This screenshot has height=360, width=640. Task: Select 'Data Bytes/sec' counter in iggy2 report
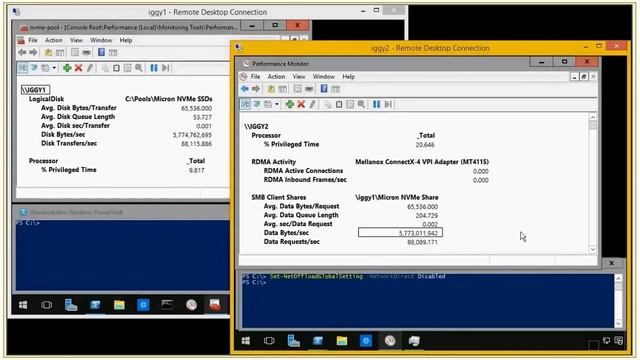286,233
